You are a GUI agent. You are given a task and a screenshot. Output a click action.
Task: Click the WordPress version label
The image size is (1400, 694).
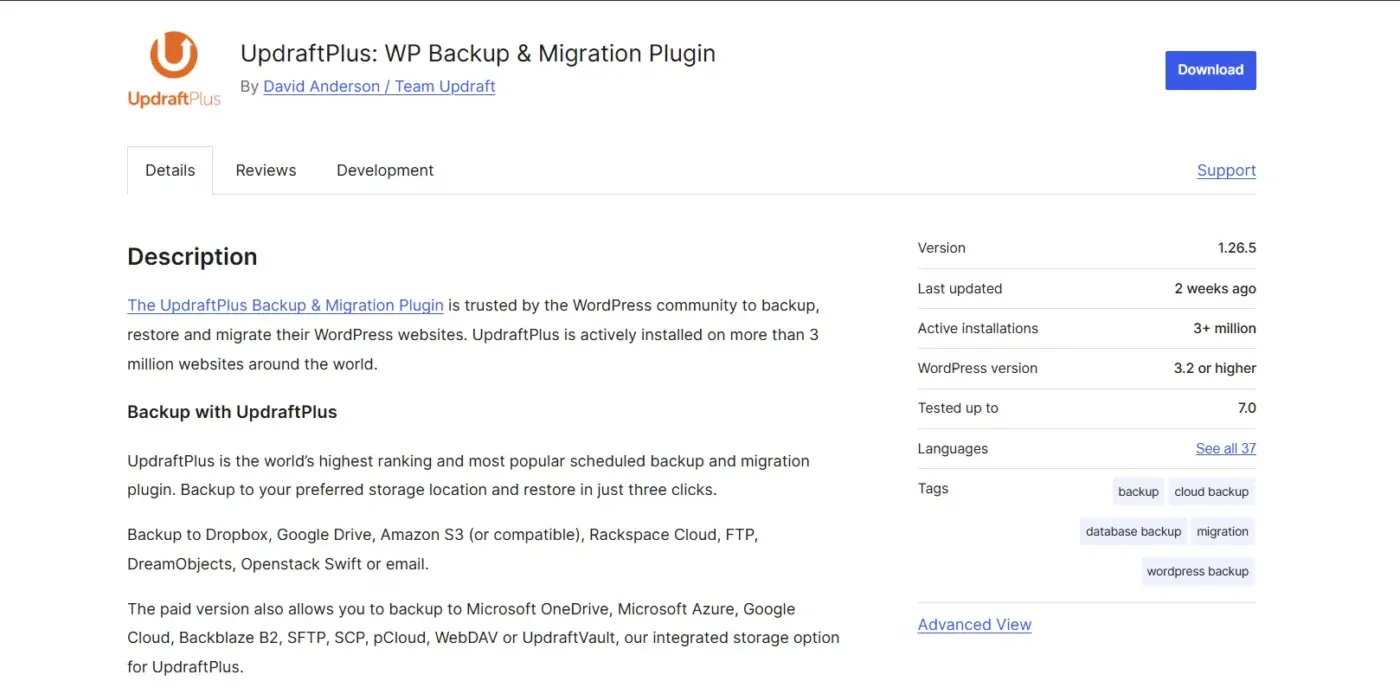pyautogui.click(x=977, y=368)
